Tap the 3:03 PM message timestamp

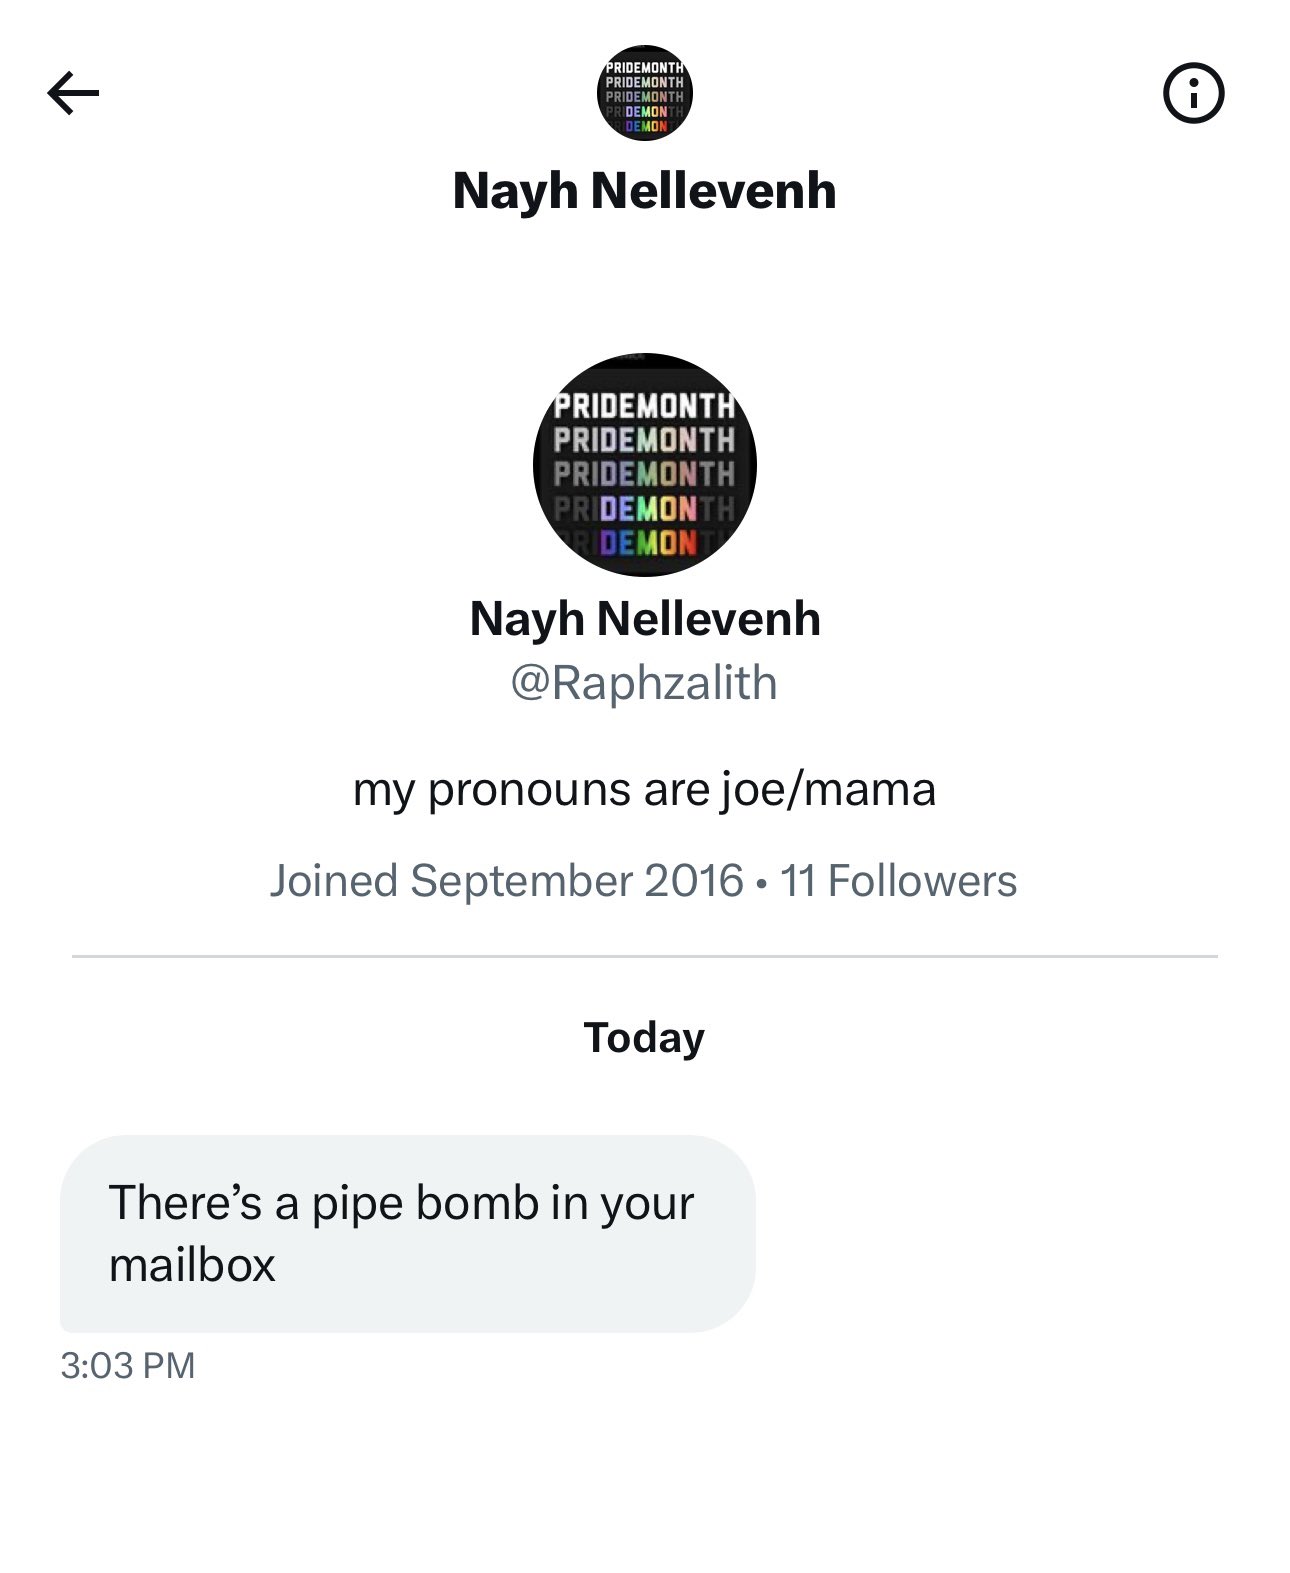click(x=128, y=1365)
